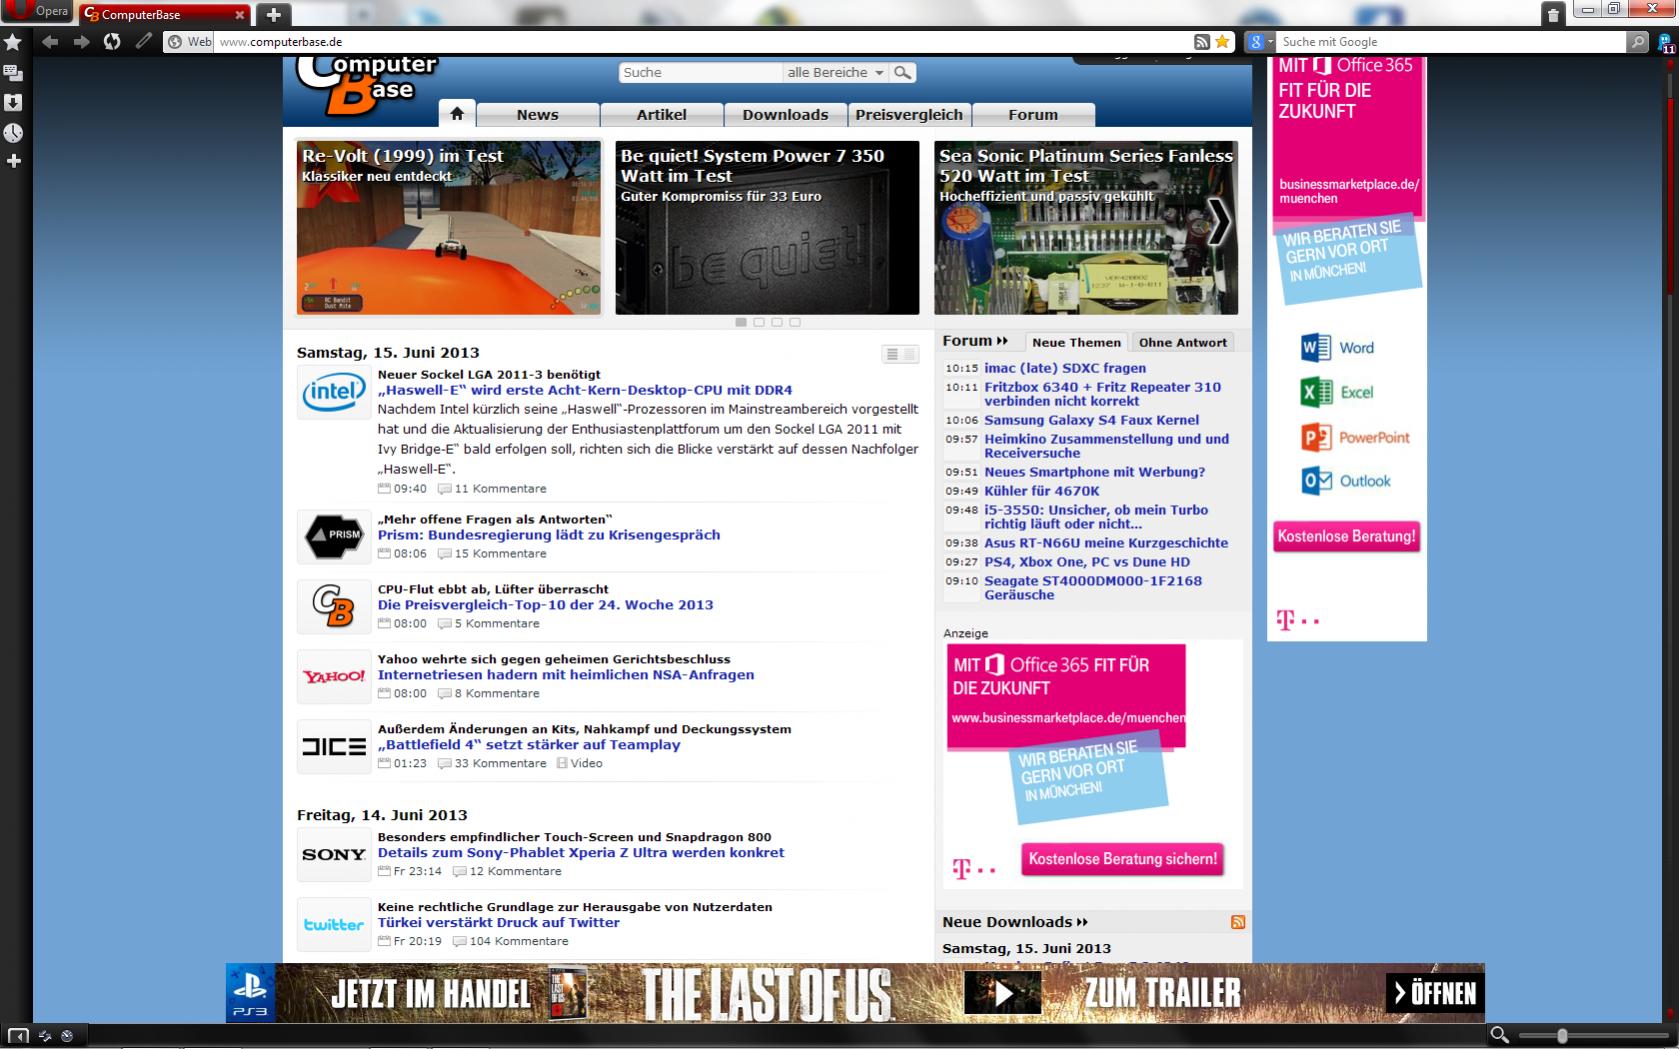This screenshot has width=1679, height=1049.
Task: Open the News navigation tab
Action: (538, 114)
